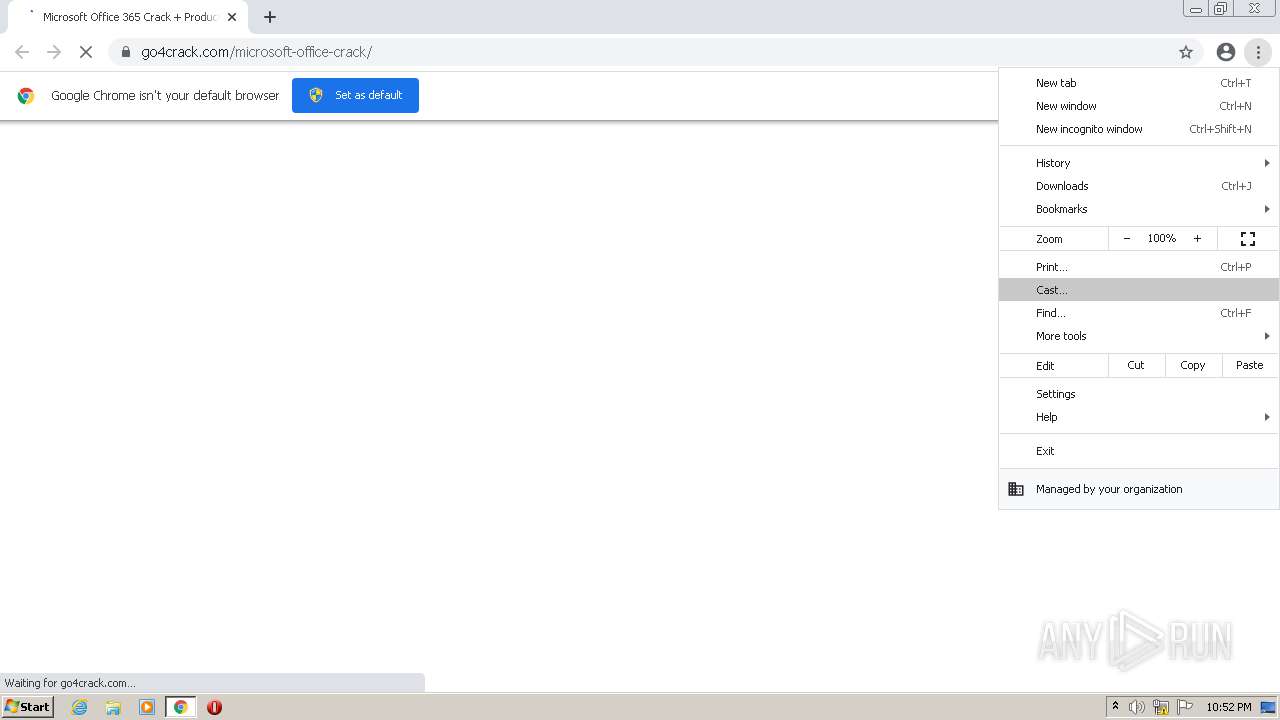This screenshot has height=720, width=1280.
Task: Open the profile avatar icon
Action: click(1226, 52)
